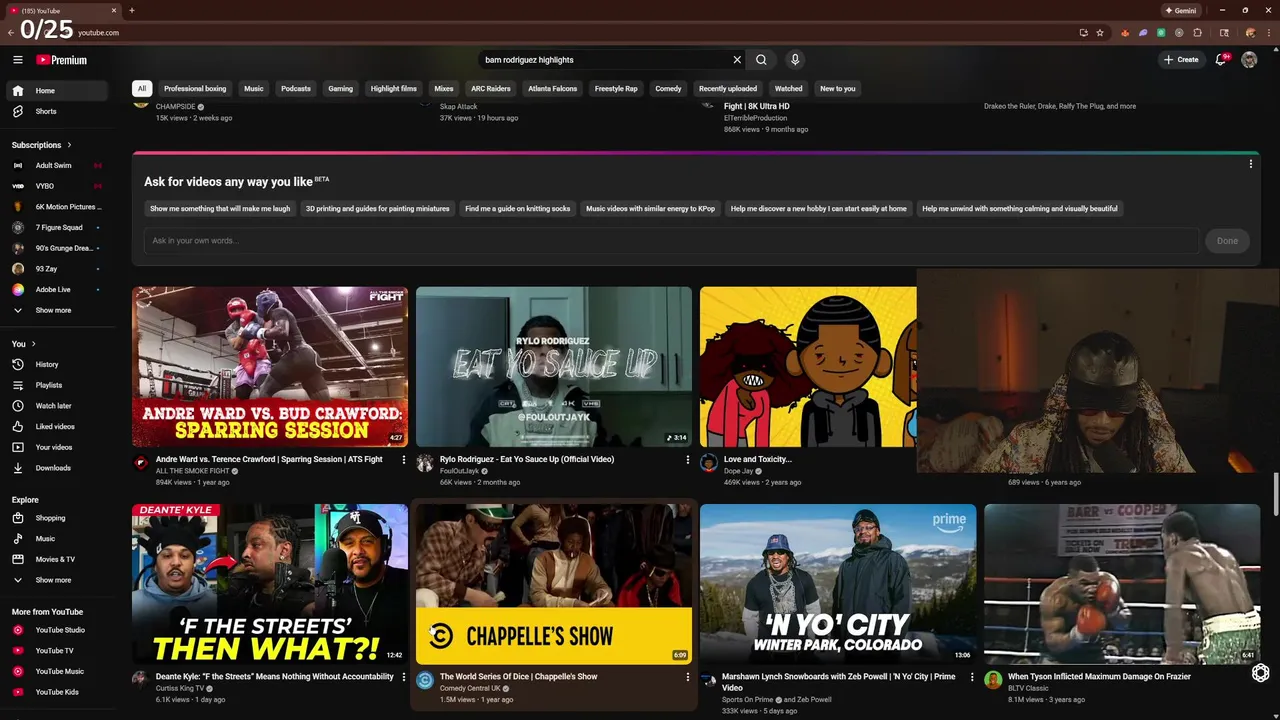1280x720 pixels.
Task: Open options for Rylo Rodriguez video
Action: pos(688,460)
